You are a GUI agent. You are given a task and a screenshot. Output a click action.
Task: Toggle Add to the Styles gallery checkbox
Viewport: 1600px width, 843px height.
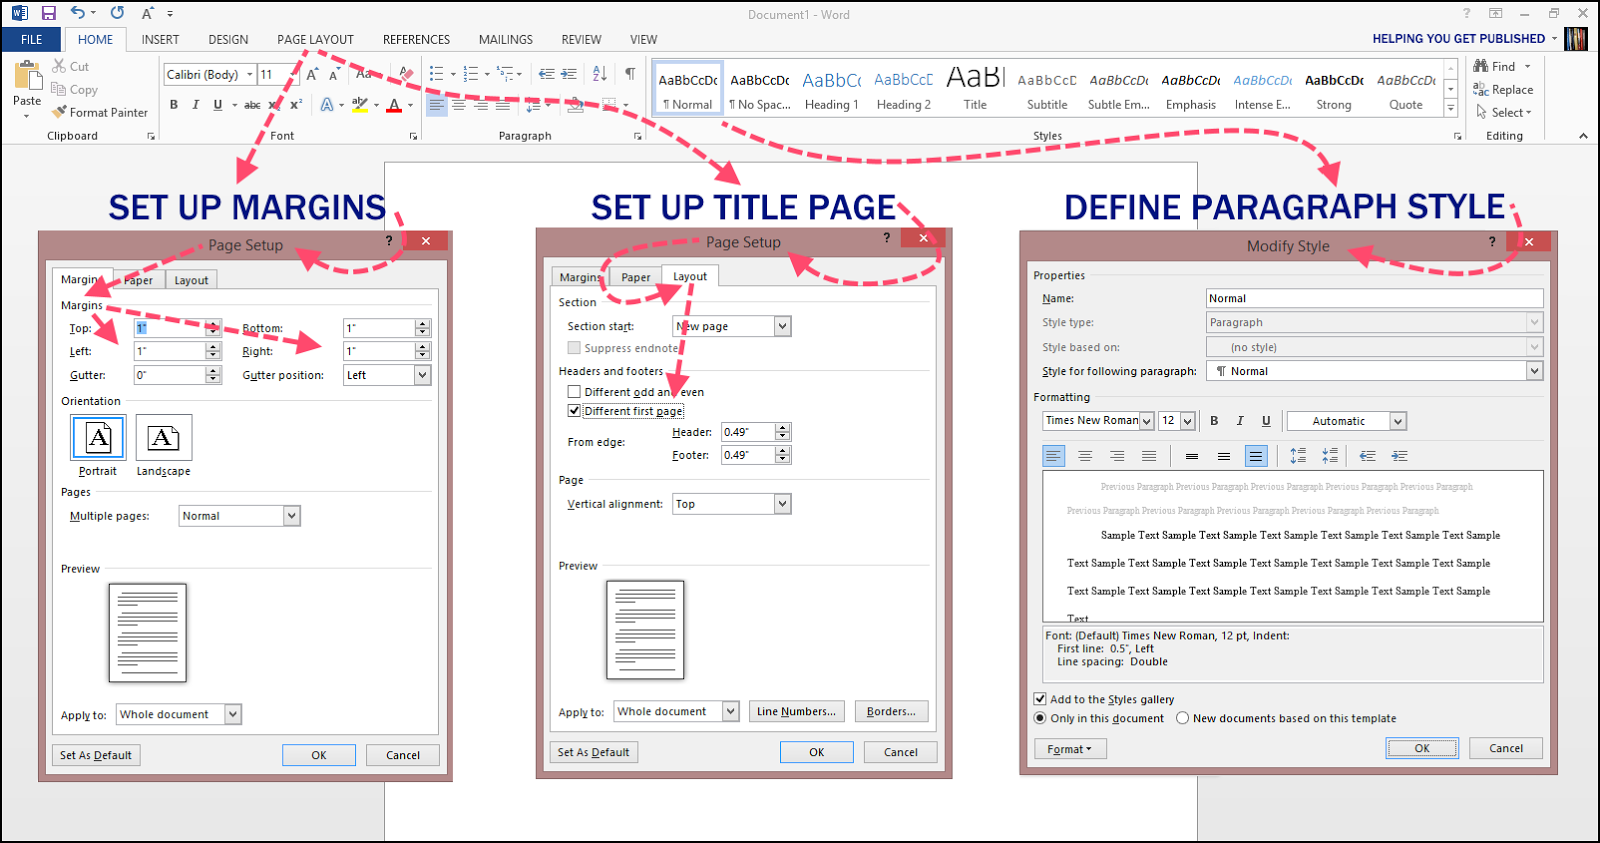click(x=1040, y=699)
